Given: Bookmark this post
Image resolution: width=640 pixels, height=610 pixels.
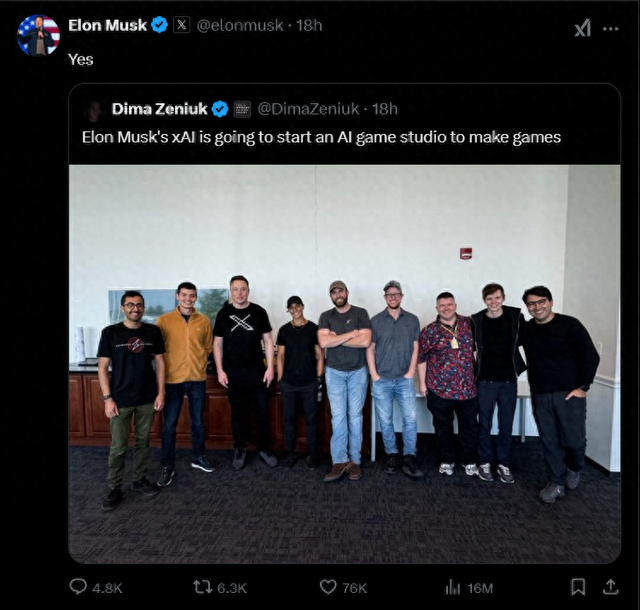Looking at the screenshot, I should (578, 587).
